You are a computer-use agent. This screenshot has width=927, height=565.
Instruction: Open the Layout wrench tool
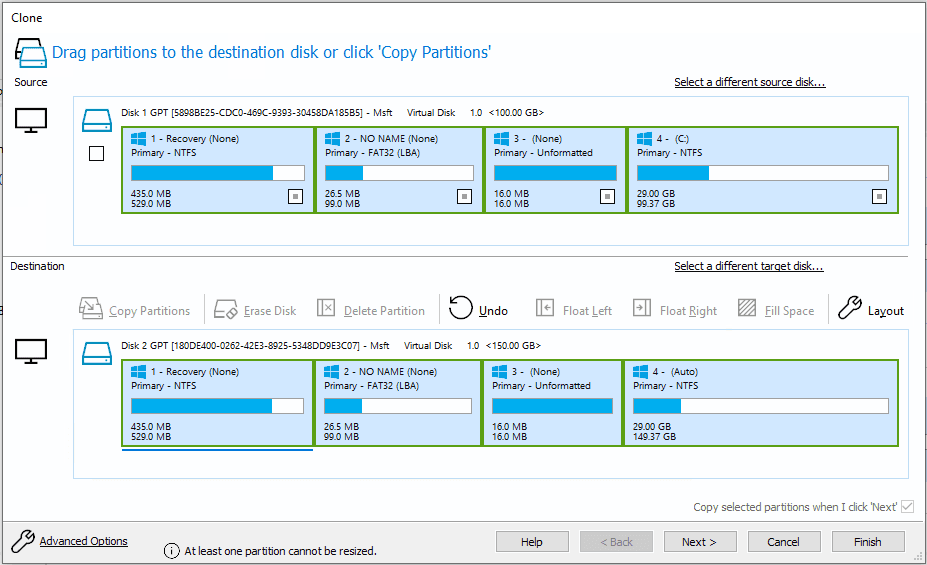(849, 309)
